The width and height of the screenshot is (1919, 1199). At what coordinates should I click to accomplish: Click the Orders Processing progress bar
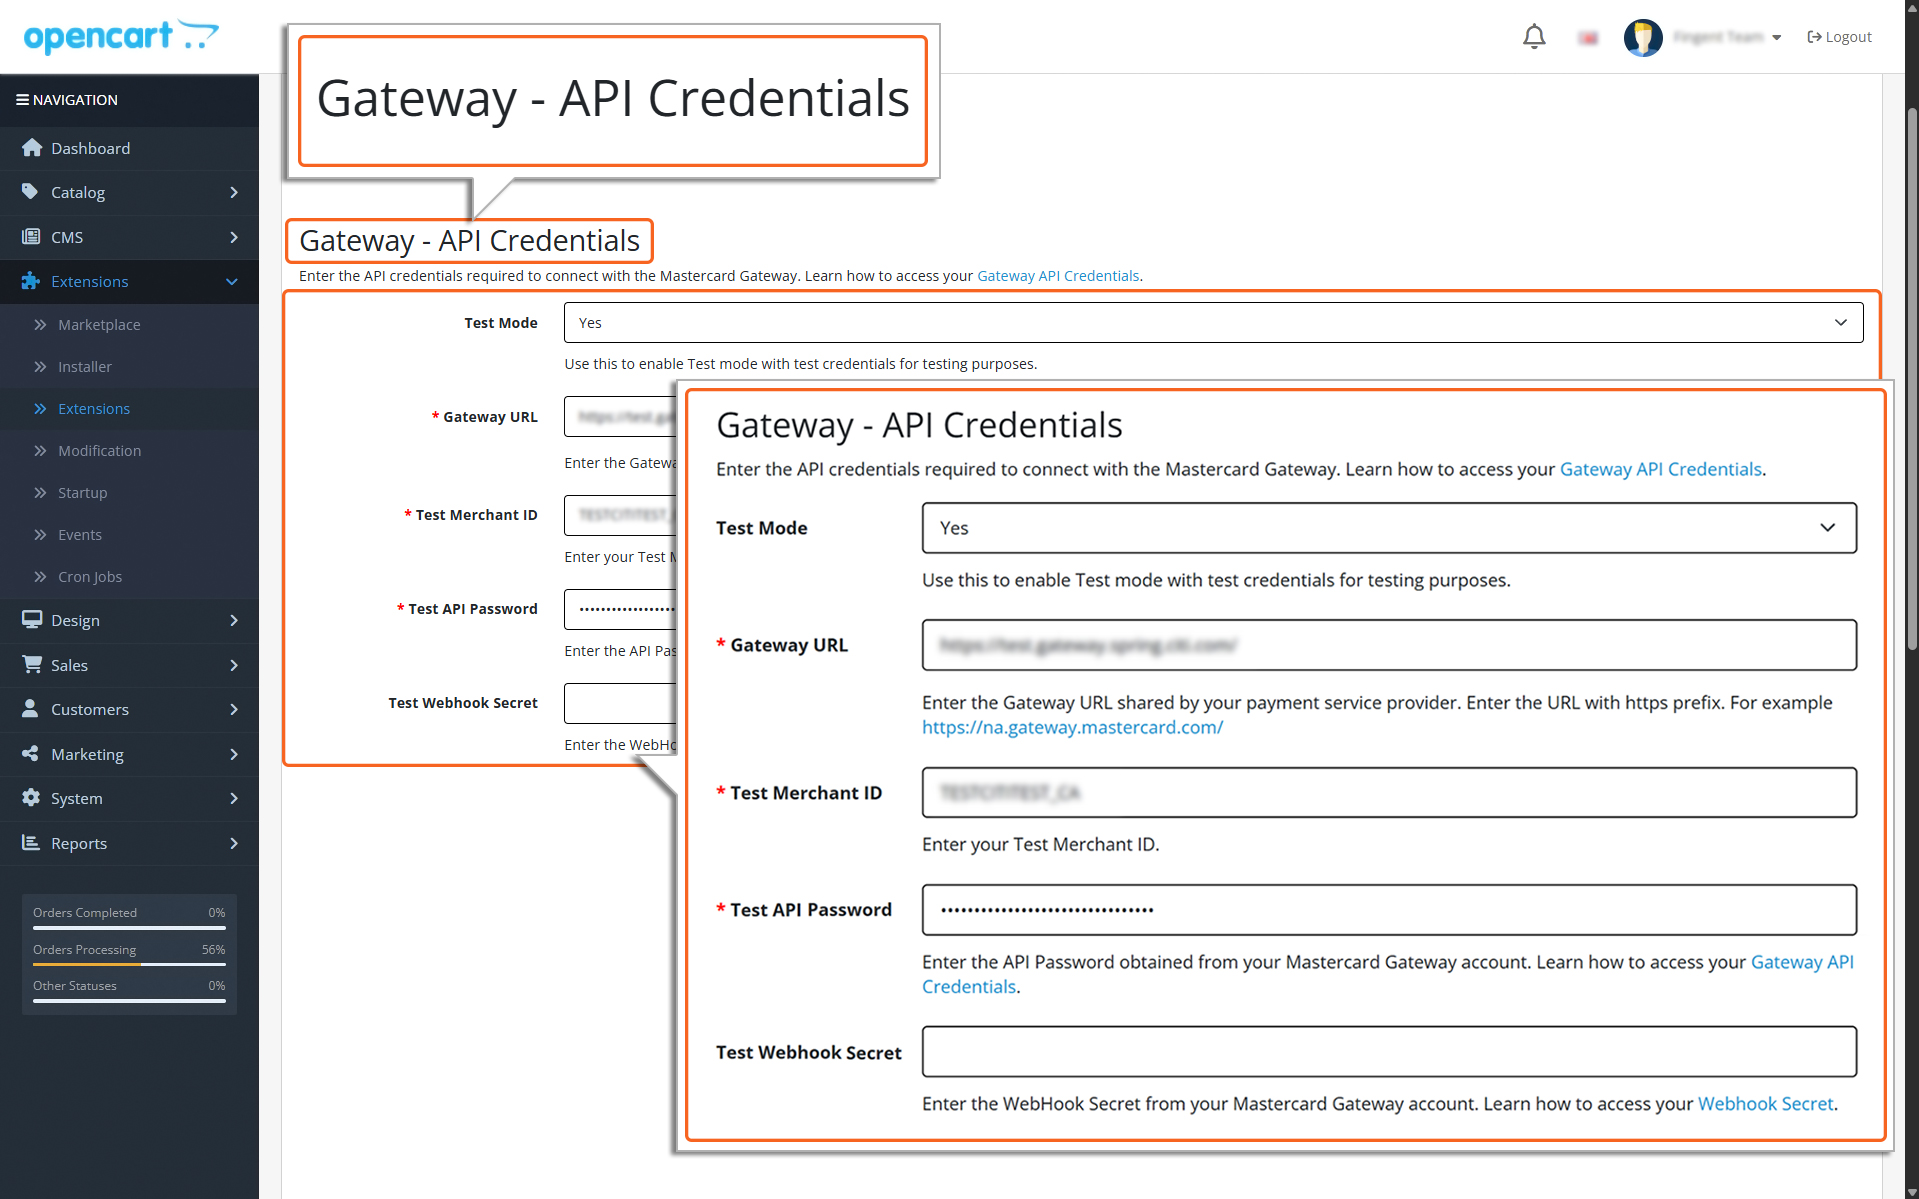click(129, 964)
